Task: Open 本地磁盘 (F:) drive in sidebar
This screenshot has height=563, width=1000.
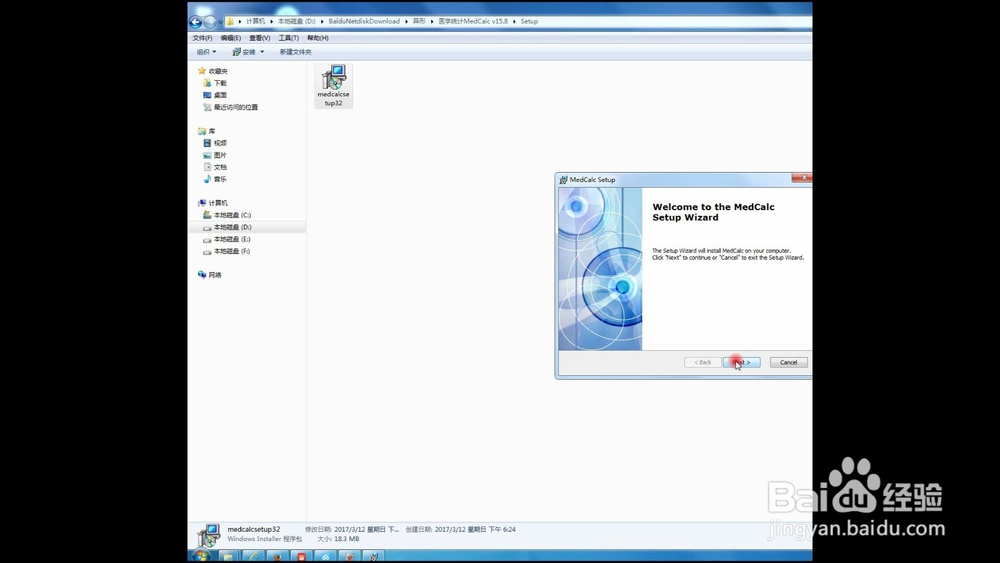Action: (x=227, y=251)
